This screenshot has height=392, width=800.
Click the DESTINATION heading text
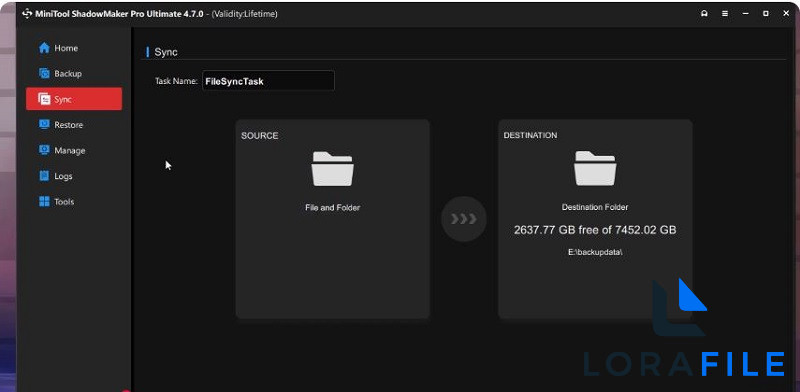point(530,135)
